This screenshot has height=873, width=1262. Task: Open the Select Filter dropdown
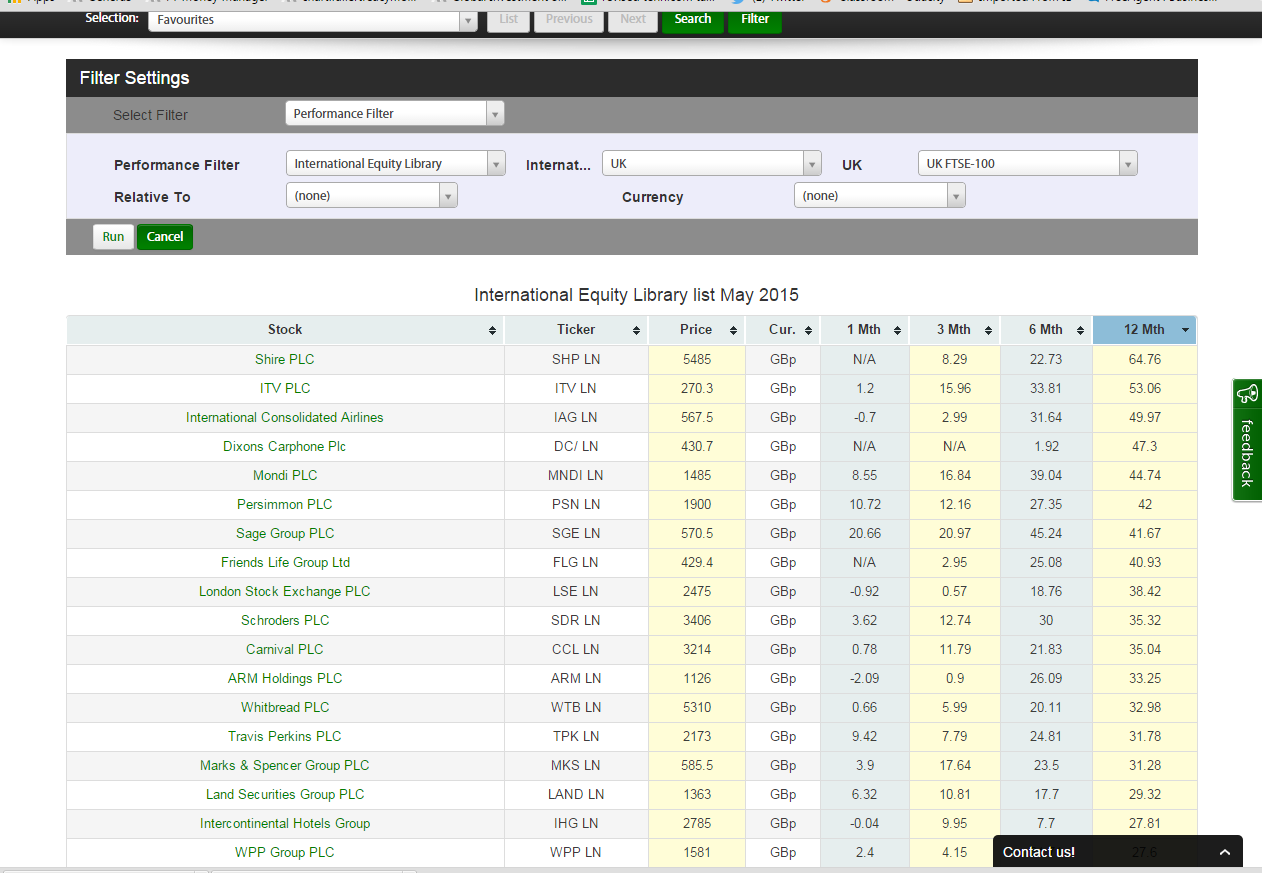point(394,114)
